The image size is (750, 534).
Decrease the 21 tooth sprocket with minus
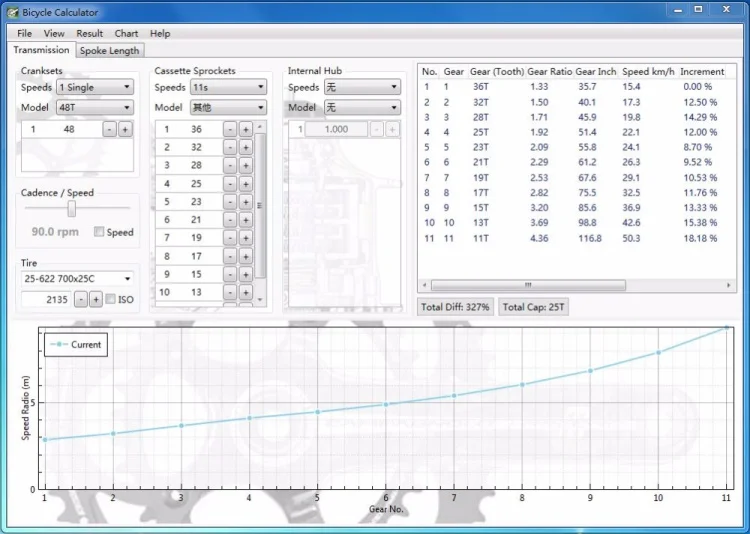230,220
